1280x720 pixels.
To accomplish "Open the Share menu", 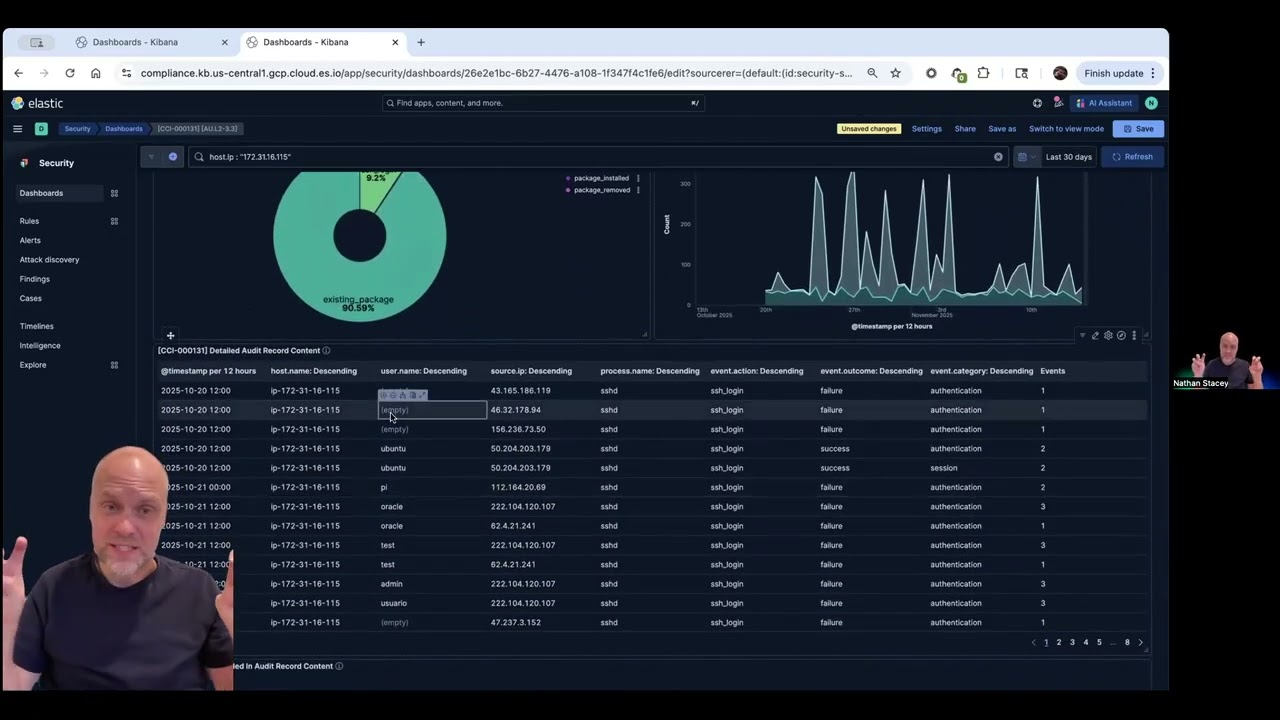I will 965,129.
